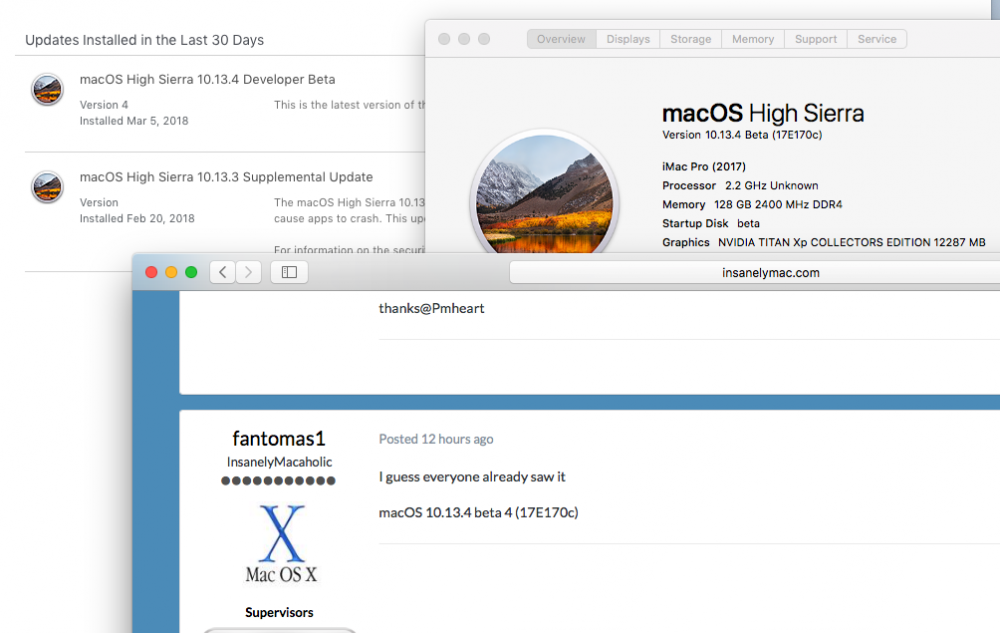Go back using Safari's back arrow

coord(223,272)
